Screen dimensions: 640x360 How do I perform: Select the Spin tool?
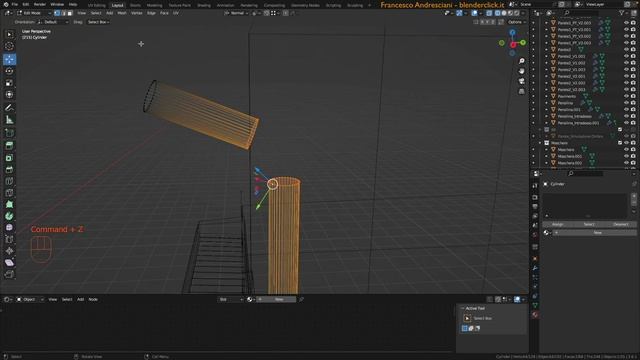tap(9, 216)
